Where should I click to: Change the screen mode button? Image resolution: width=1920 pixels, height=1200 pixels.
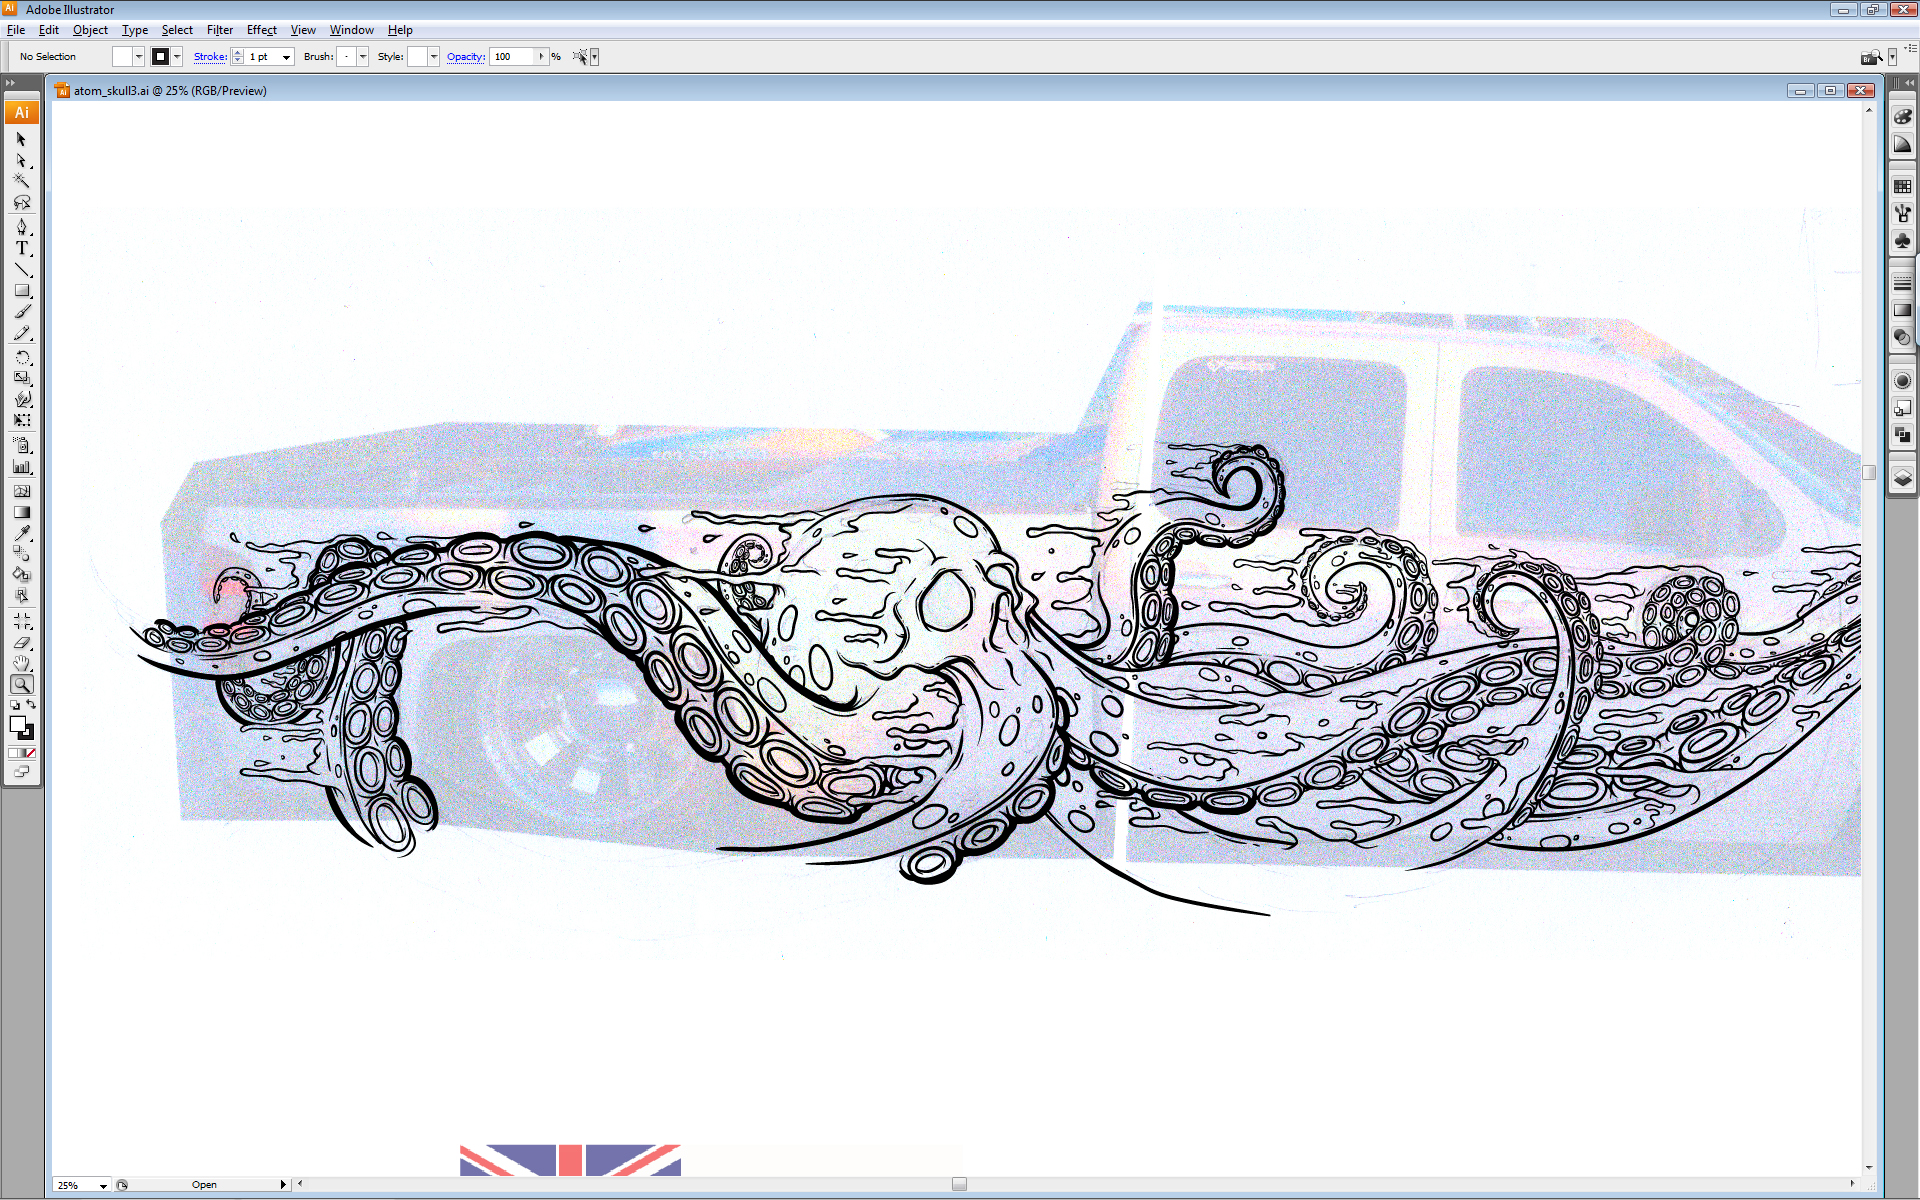21,772
